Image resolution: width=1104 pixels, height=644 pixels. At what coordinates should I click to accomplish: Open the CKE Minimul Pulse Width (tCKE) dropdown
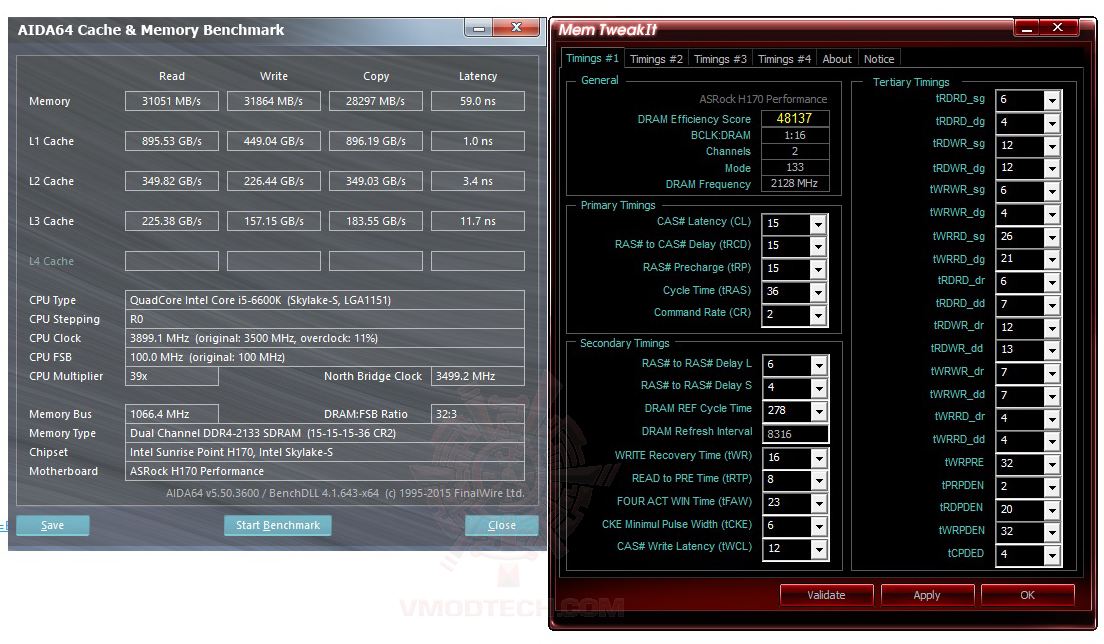tap(818, 527)
